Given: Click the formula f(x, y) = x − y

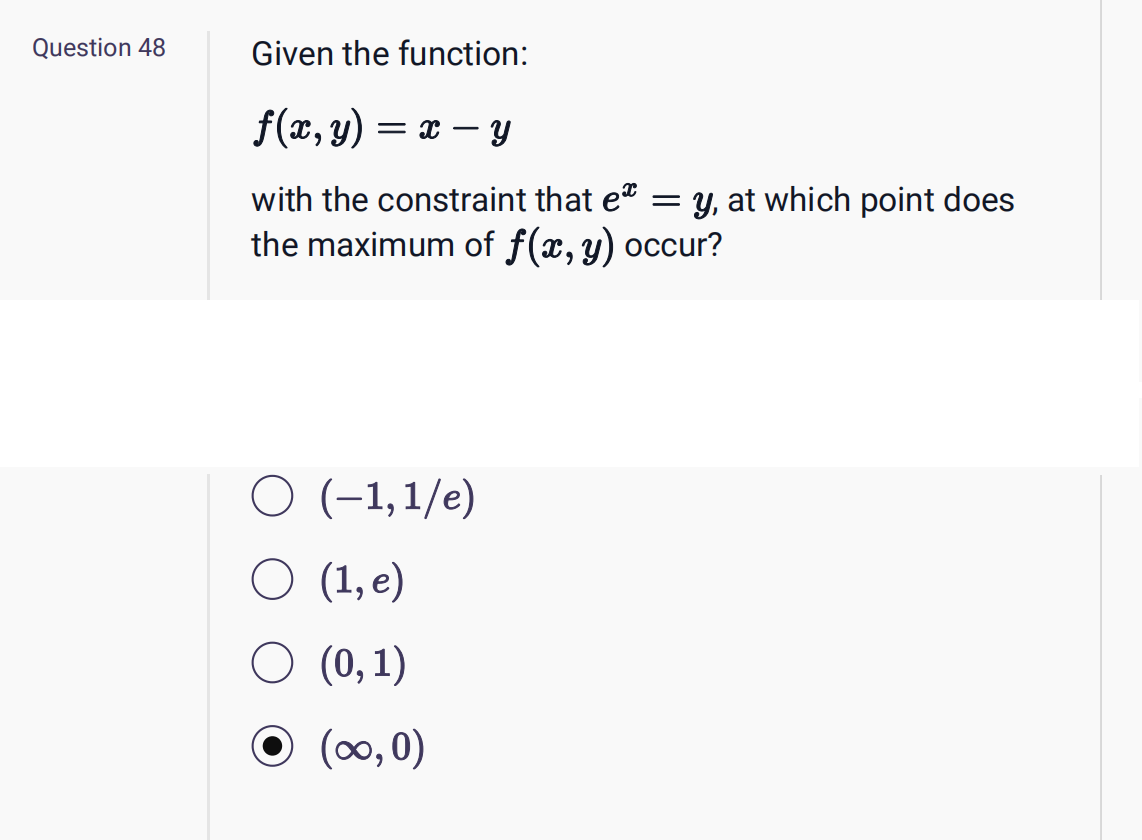Looking at the screenshot, I should 381,126.
